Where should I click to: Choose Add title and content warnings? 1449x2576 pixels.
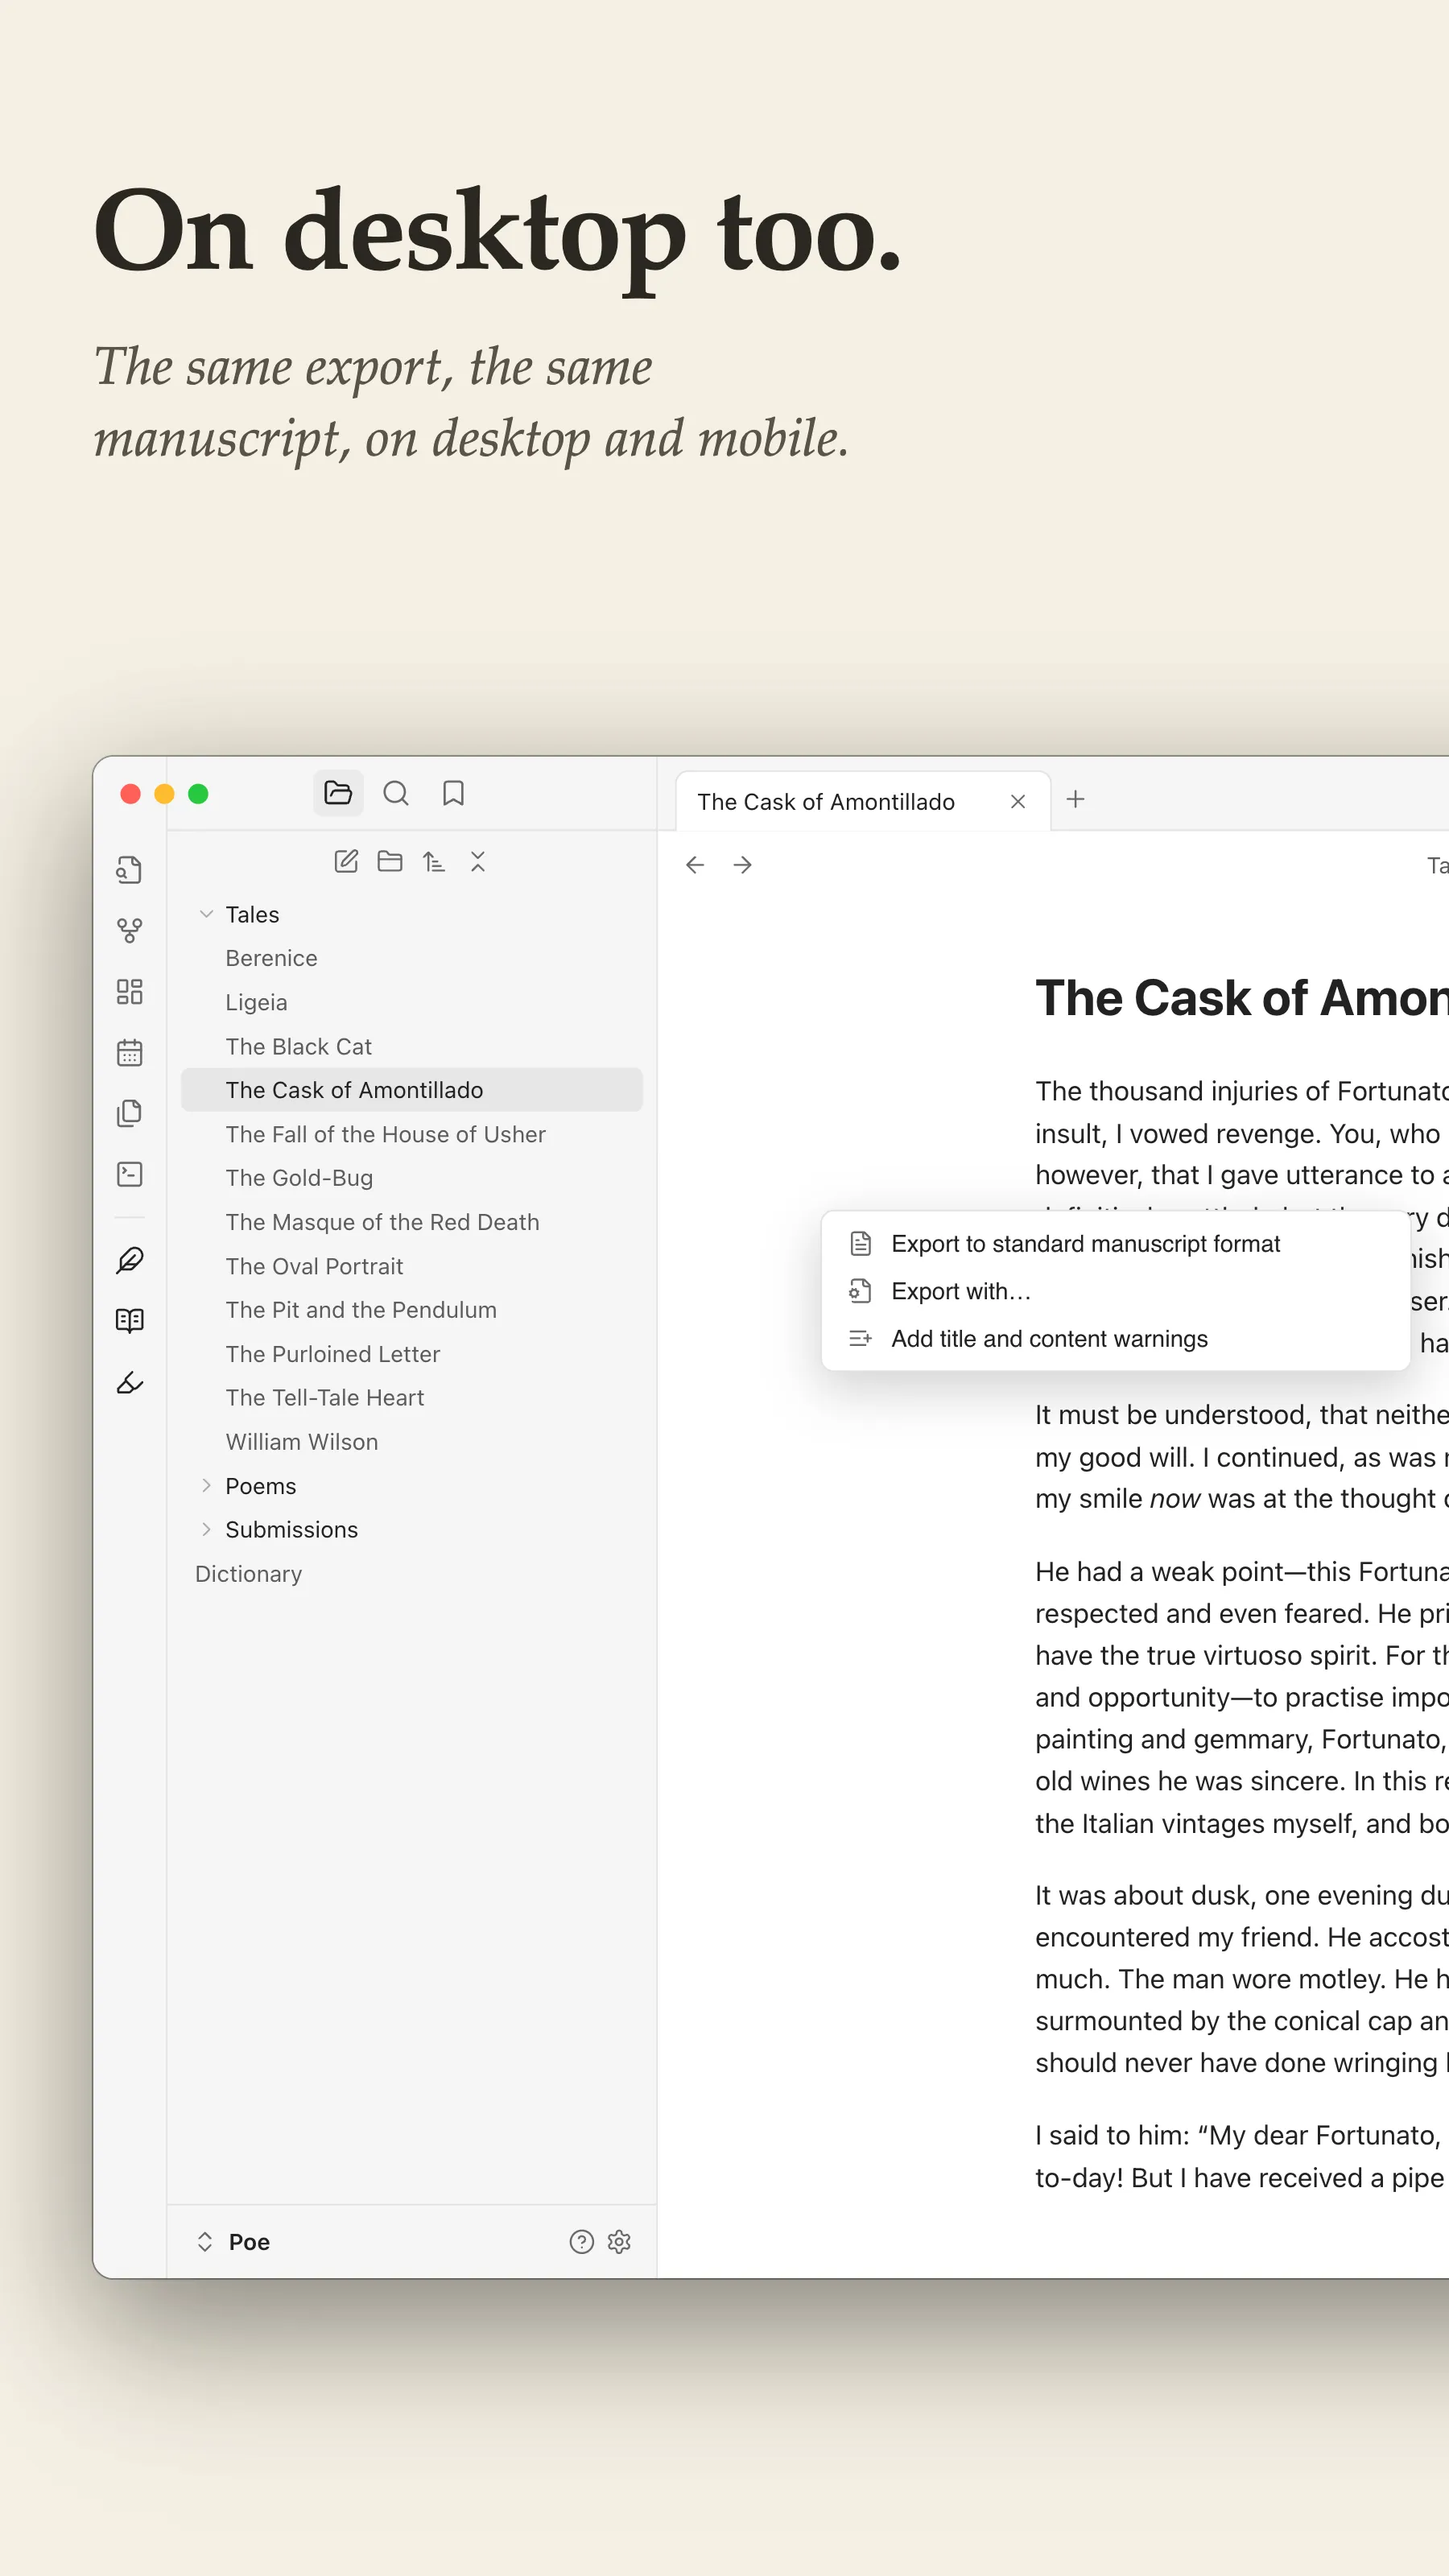pyautogui.click(x=1115, y=1339)
